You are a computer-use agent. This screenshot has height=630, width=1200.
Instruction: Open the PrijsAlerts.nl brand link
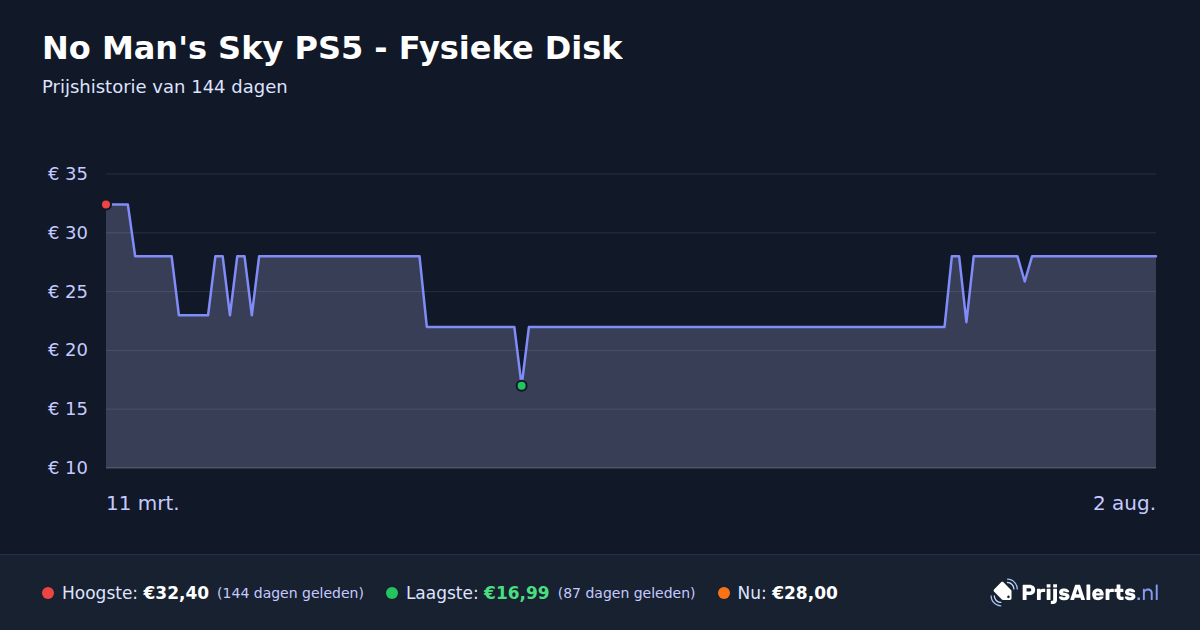[x=1075, y=593]
